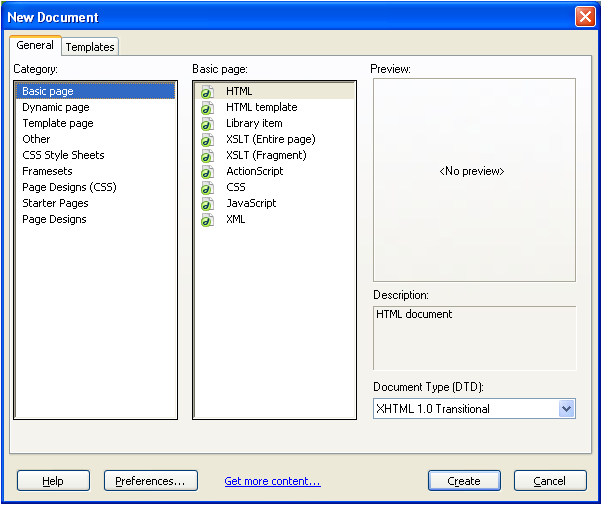The image size is (602, 505).
Task: Click the XSLT (Entire page) icon
Action: coord(207,140)
